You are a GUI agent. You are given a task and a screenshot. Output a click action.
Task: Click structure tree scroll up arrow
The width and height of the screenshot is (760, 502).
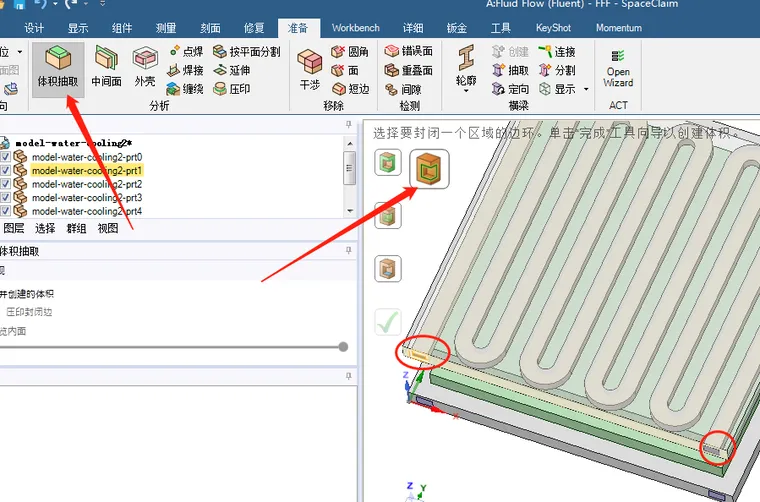(349, 143)
